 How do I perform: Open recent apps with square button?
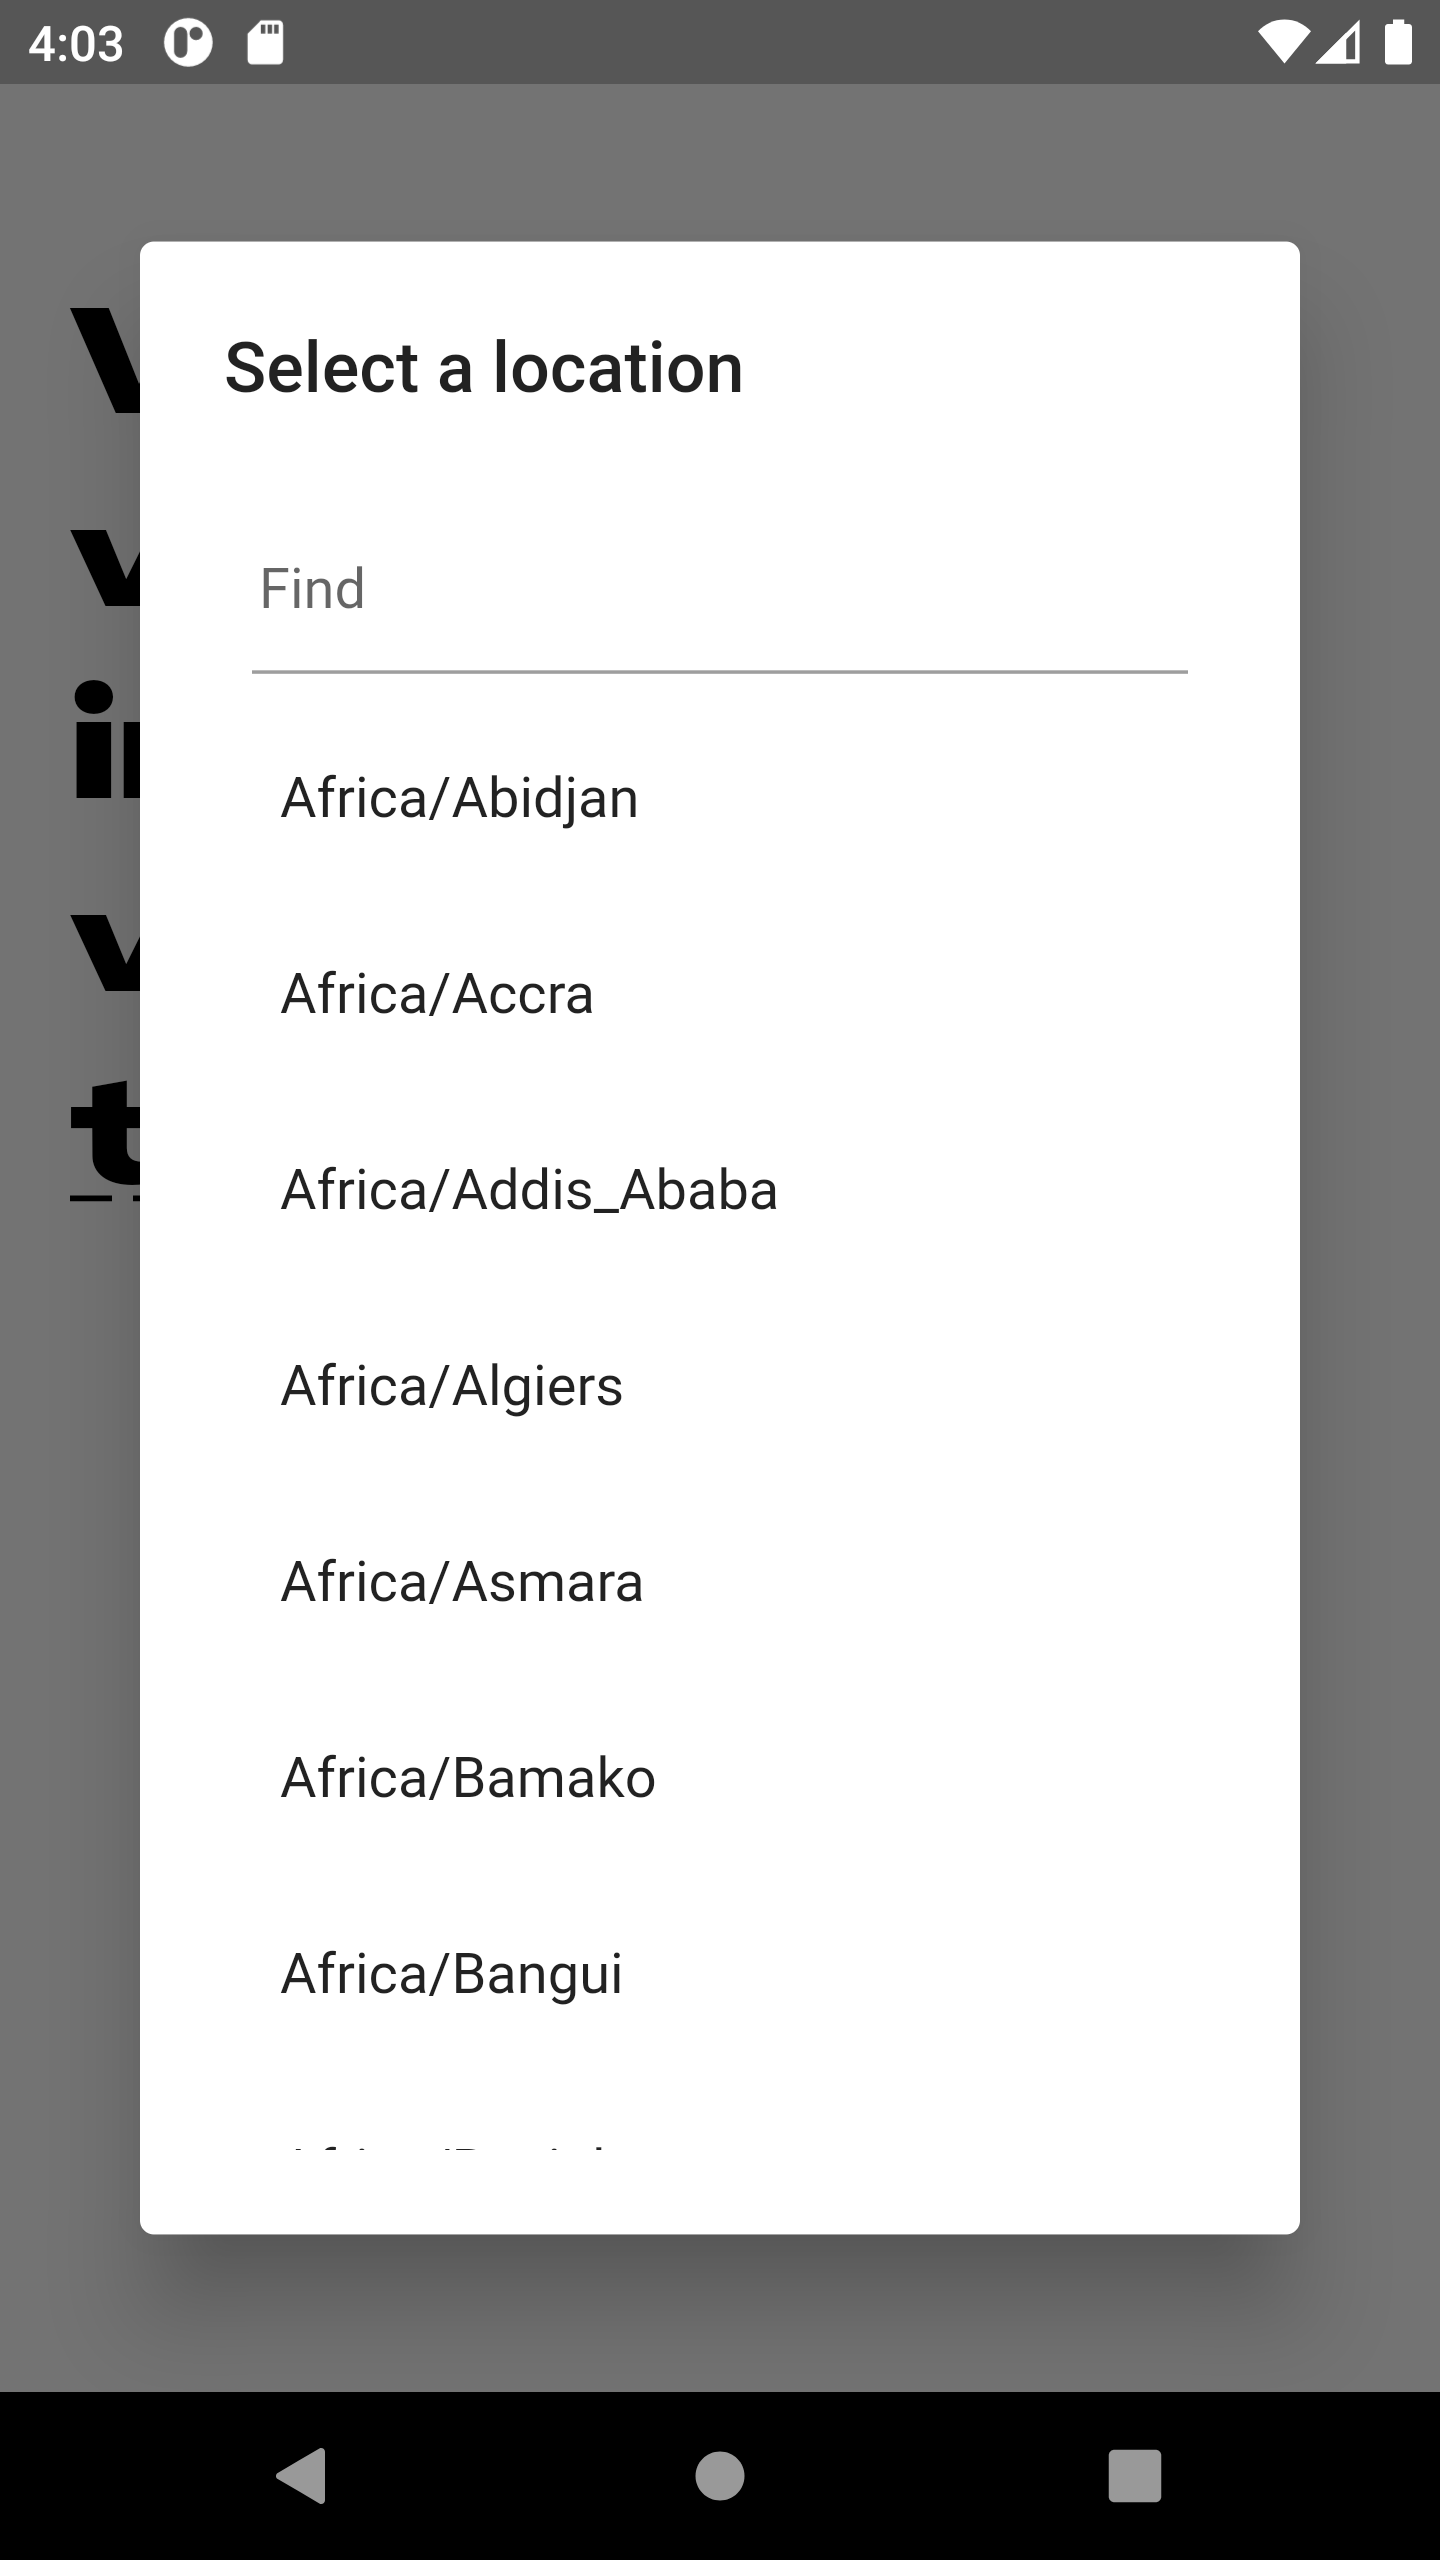pyautogui.click(x=1135, y=2475)
